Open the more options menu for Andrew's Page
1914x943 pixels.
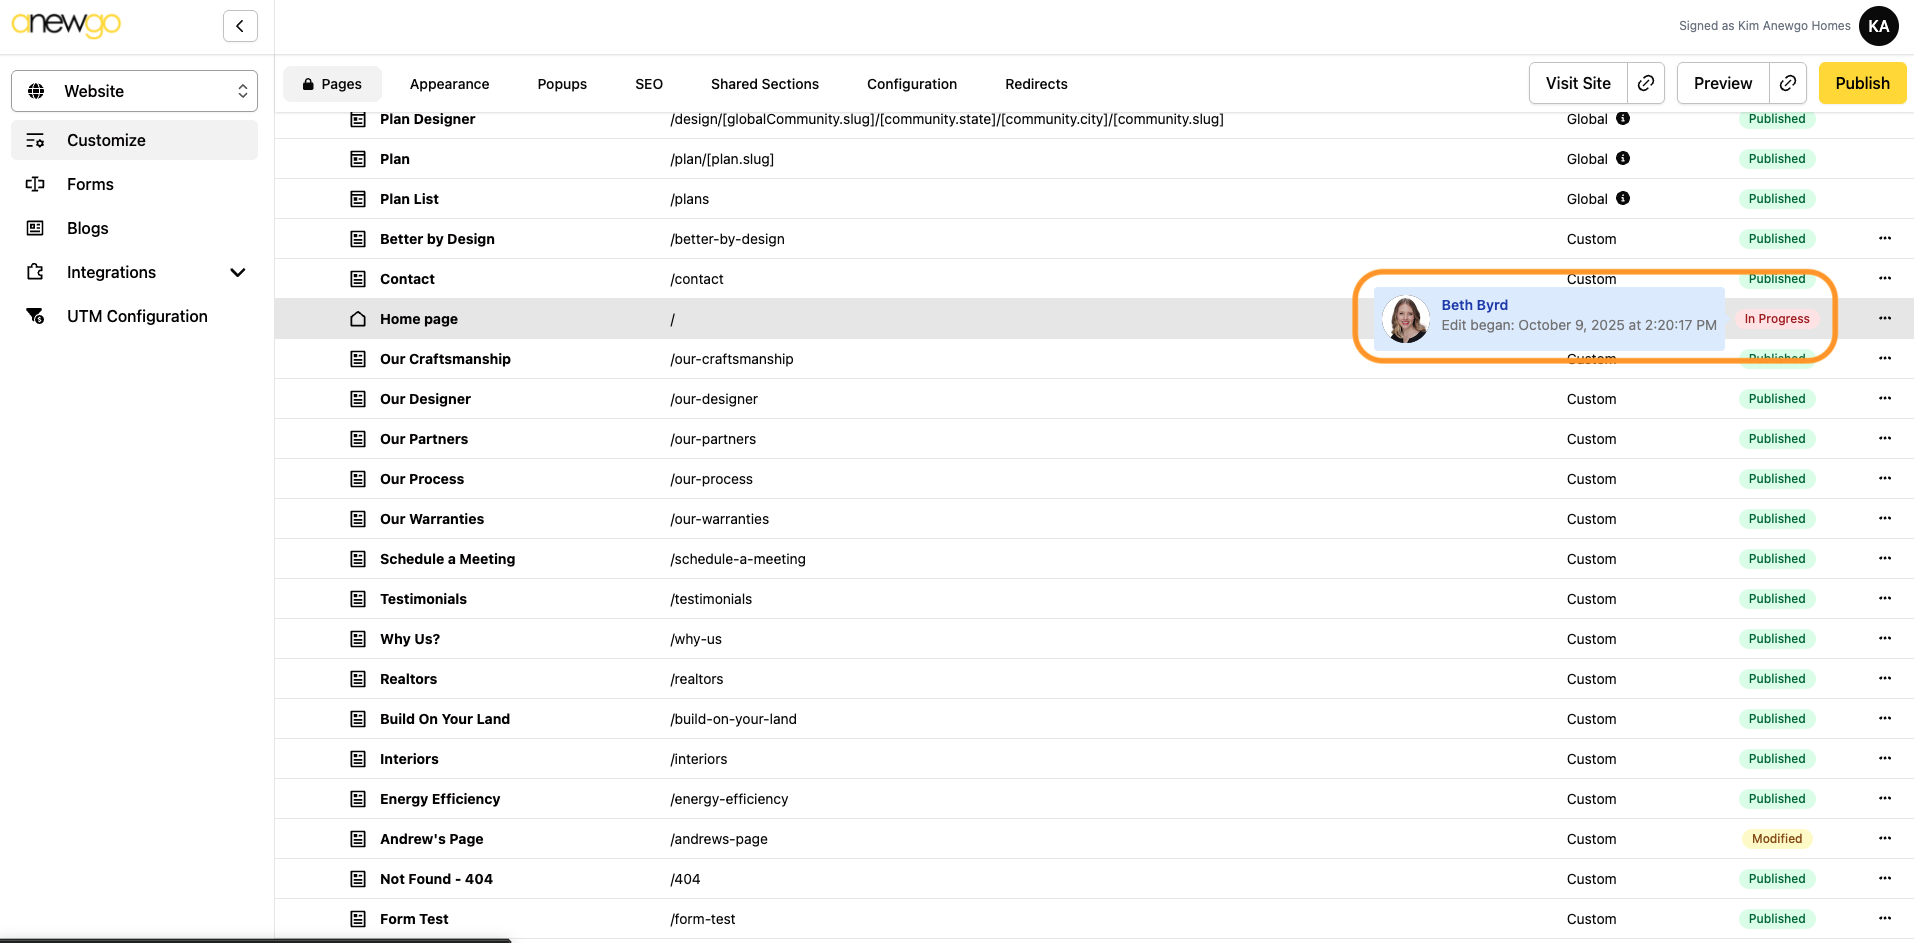1884,838
